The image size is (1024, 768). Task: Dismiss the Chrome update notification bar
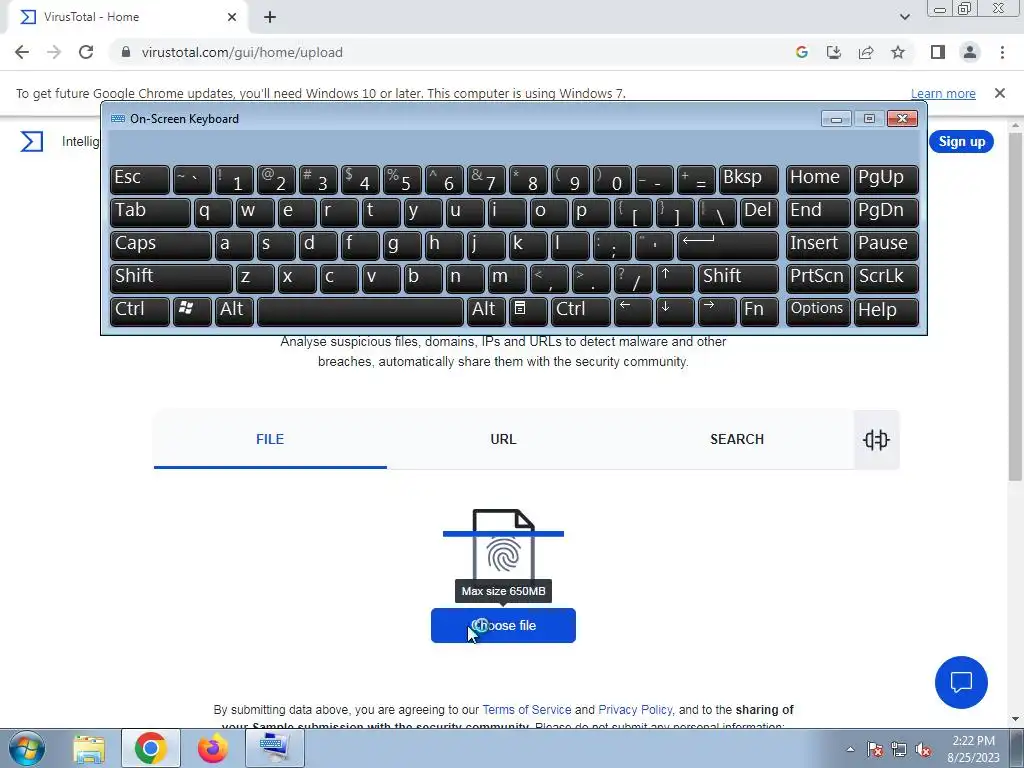(x=999, y=93)
